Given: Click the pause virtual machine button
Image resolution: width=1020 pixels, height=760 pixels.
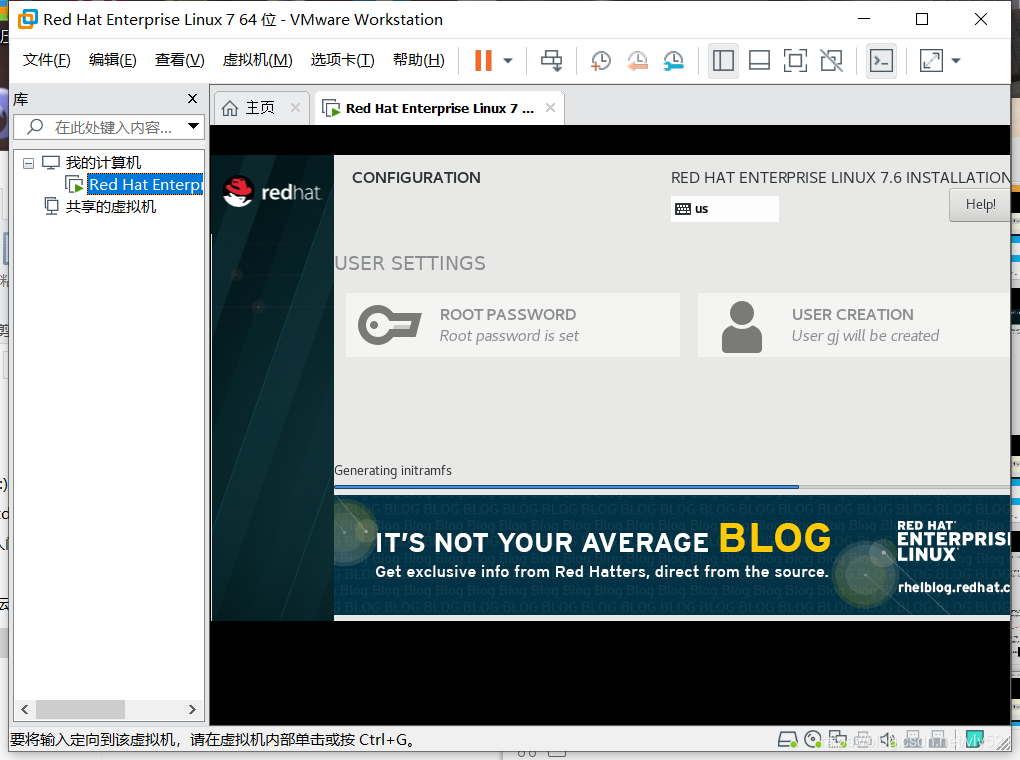Looking at the screenshot, I should (483, 61).
